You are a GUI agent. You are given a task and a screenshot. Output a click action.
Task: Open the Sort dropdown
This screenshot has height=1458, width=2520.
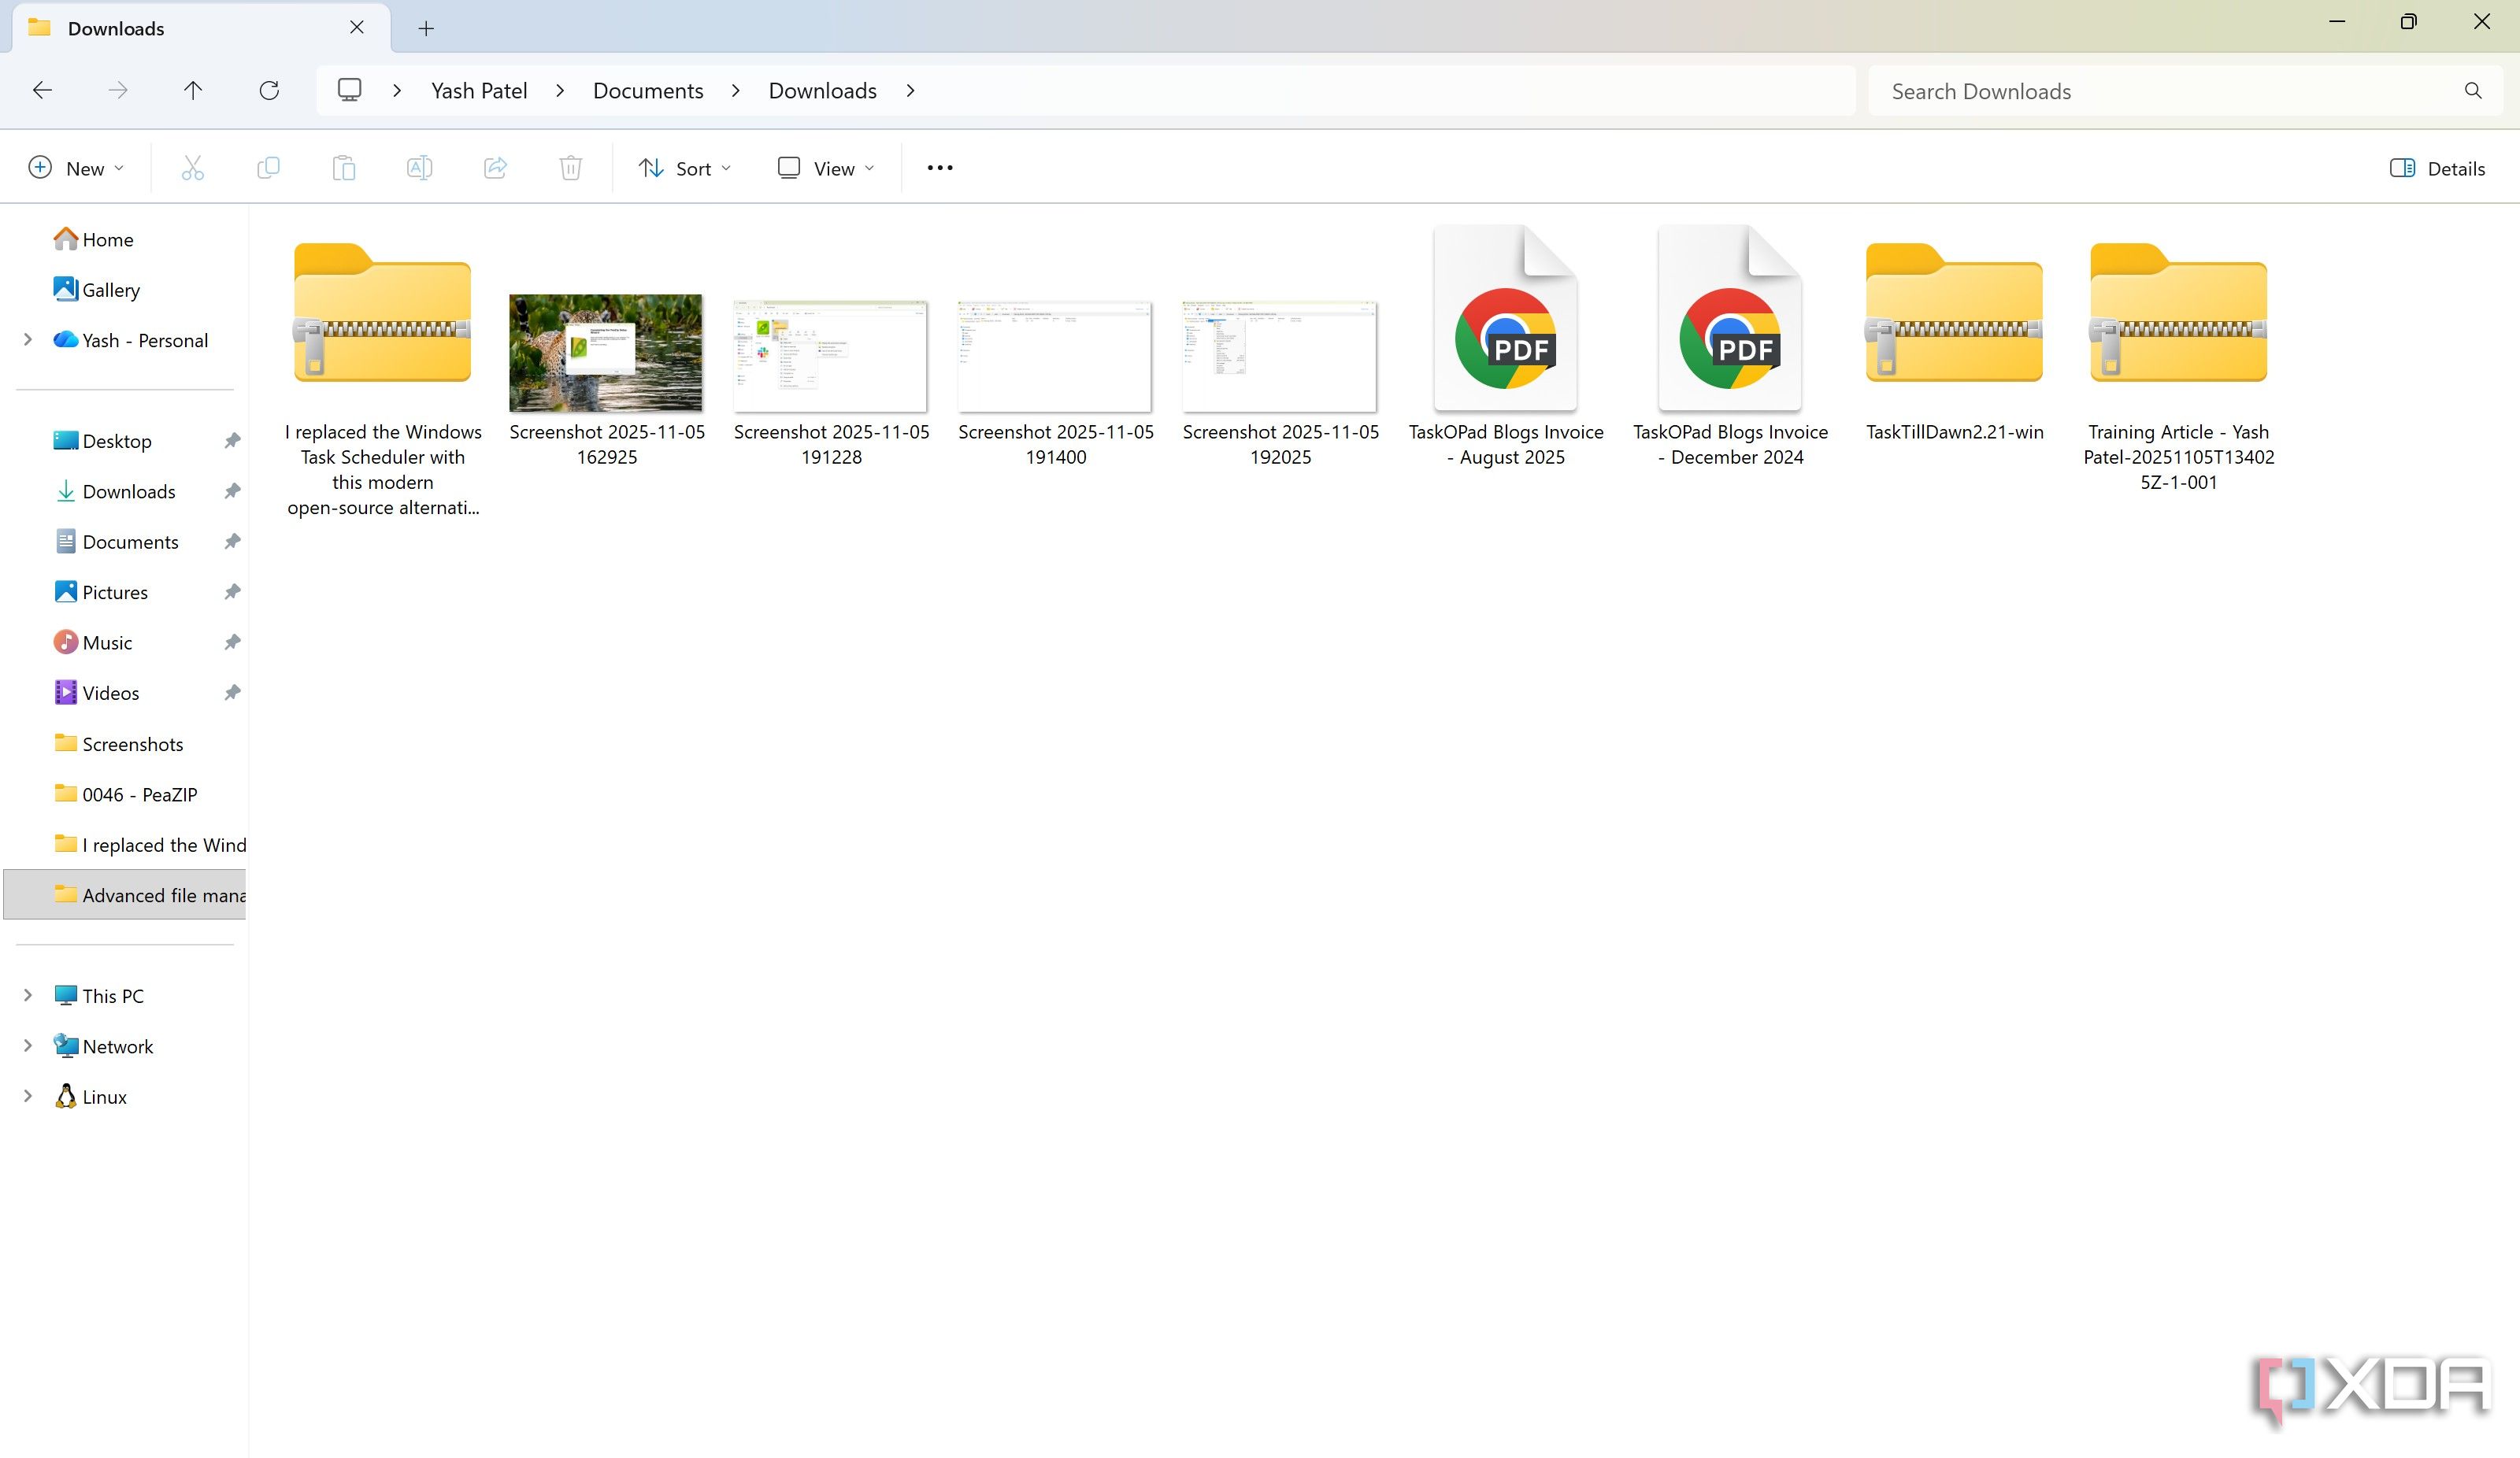[685, 168]
